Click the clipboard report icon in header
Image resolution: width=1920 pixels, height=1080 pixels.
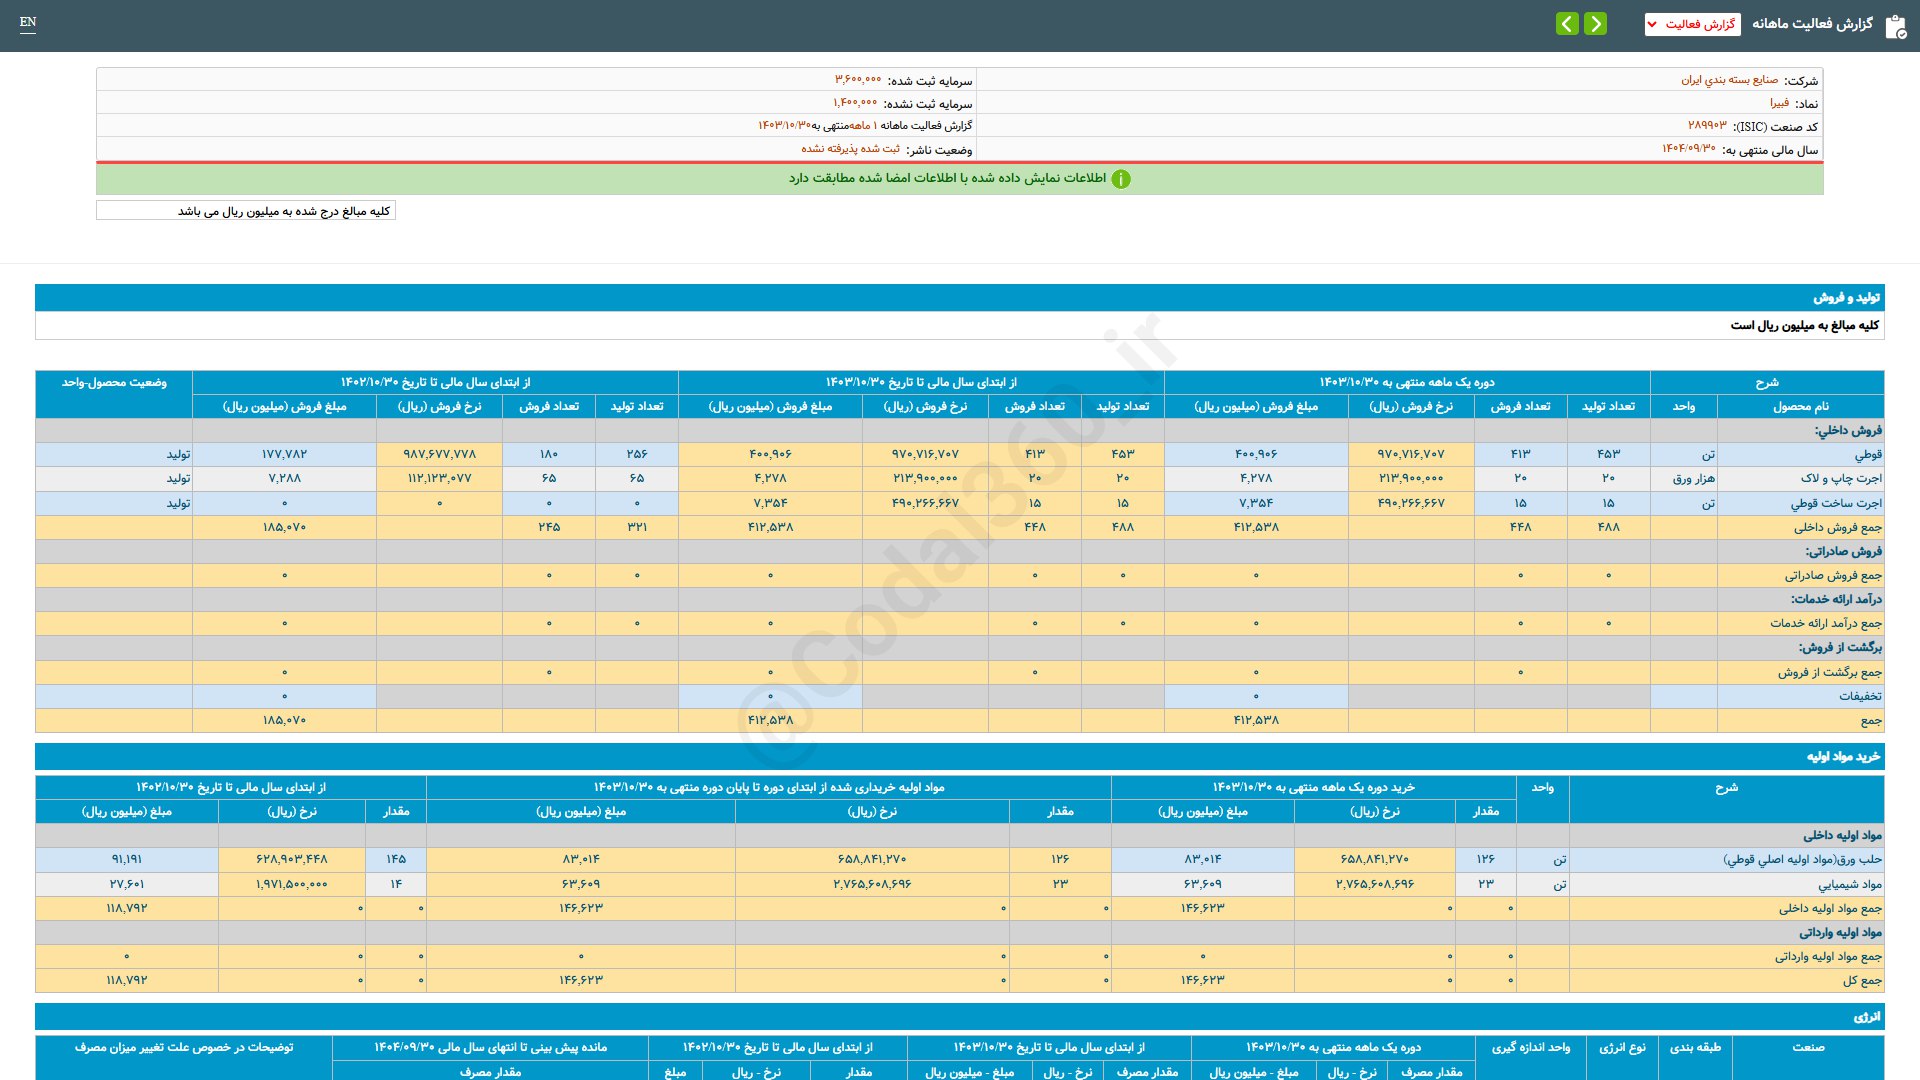click(x=1895, y=26)
